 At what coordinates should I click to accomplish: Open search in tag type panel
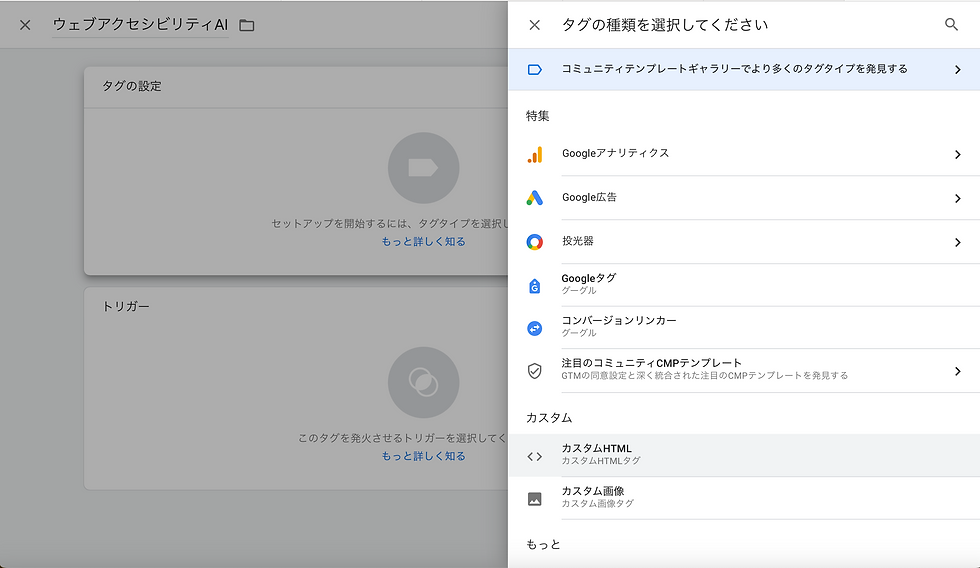click(x=951, y=24)
